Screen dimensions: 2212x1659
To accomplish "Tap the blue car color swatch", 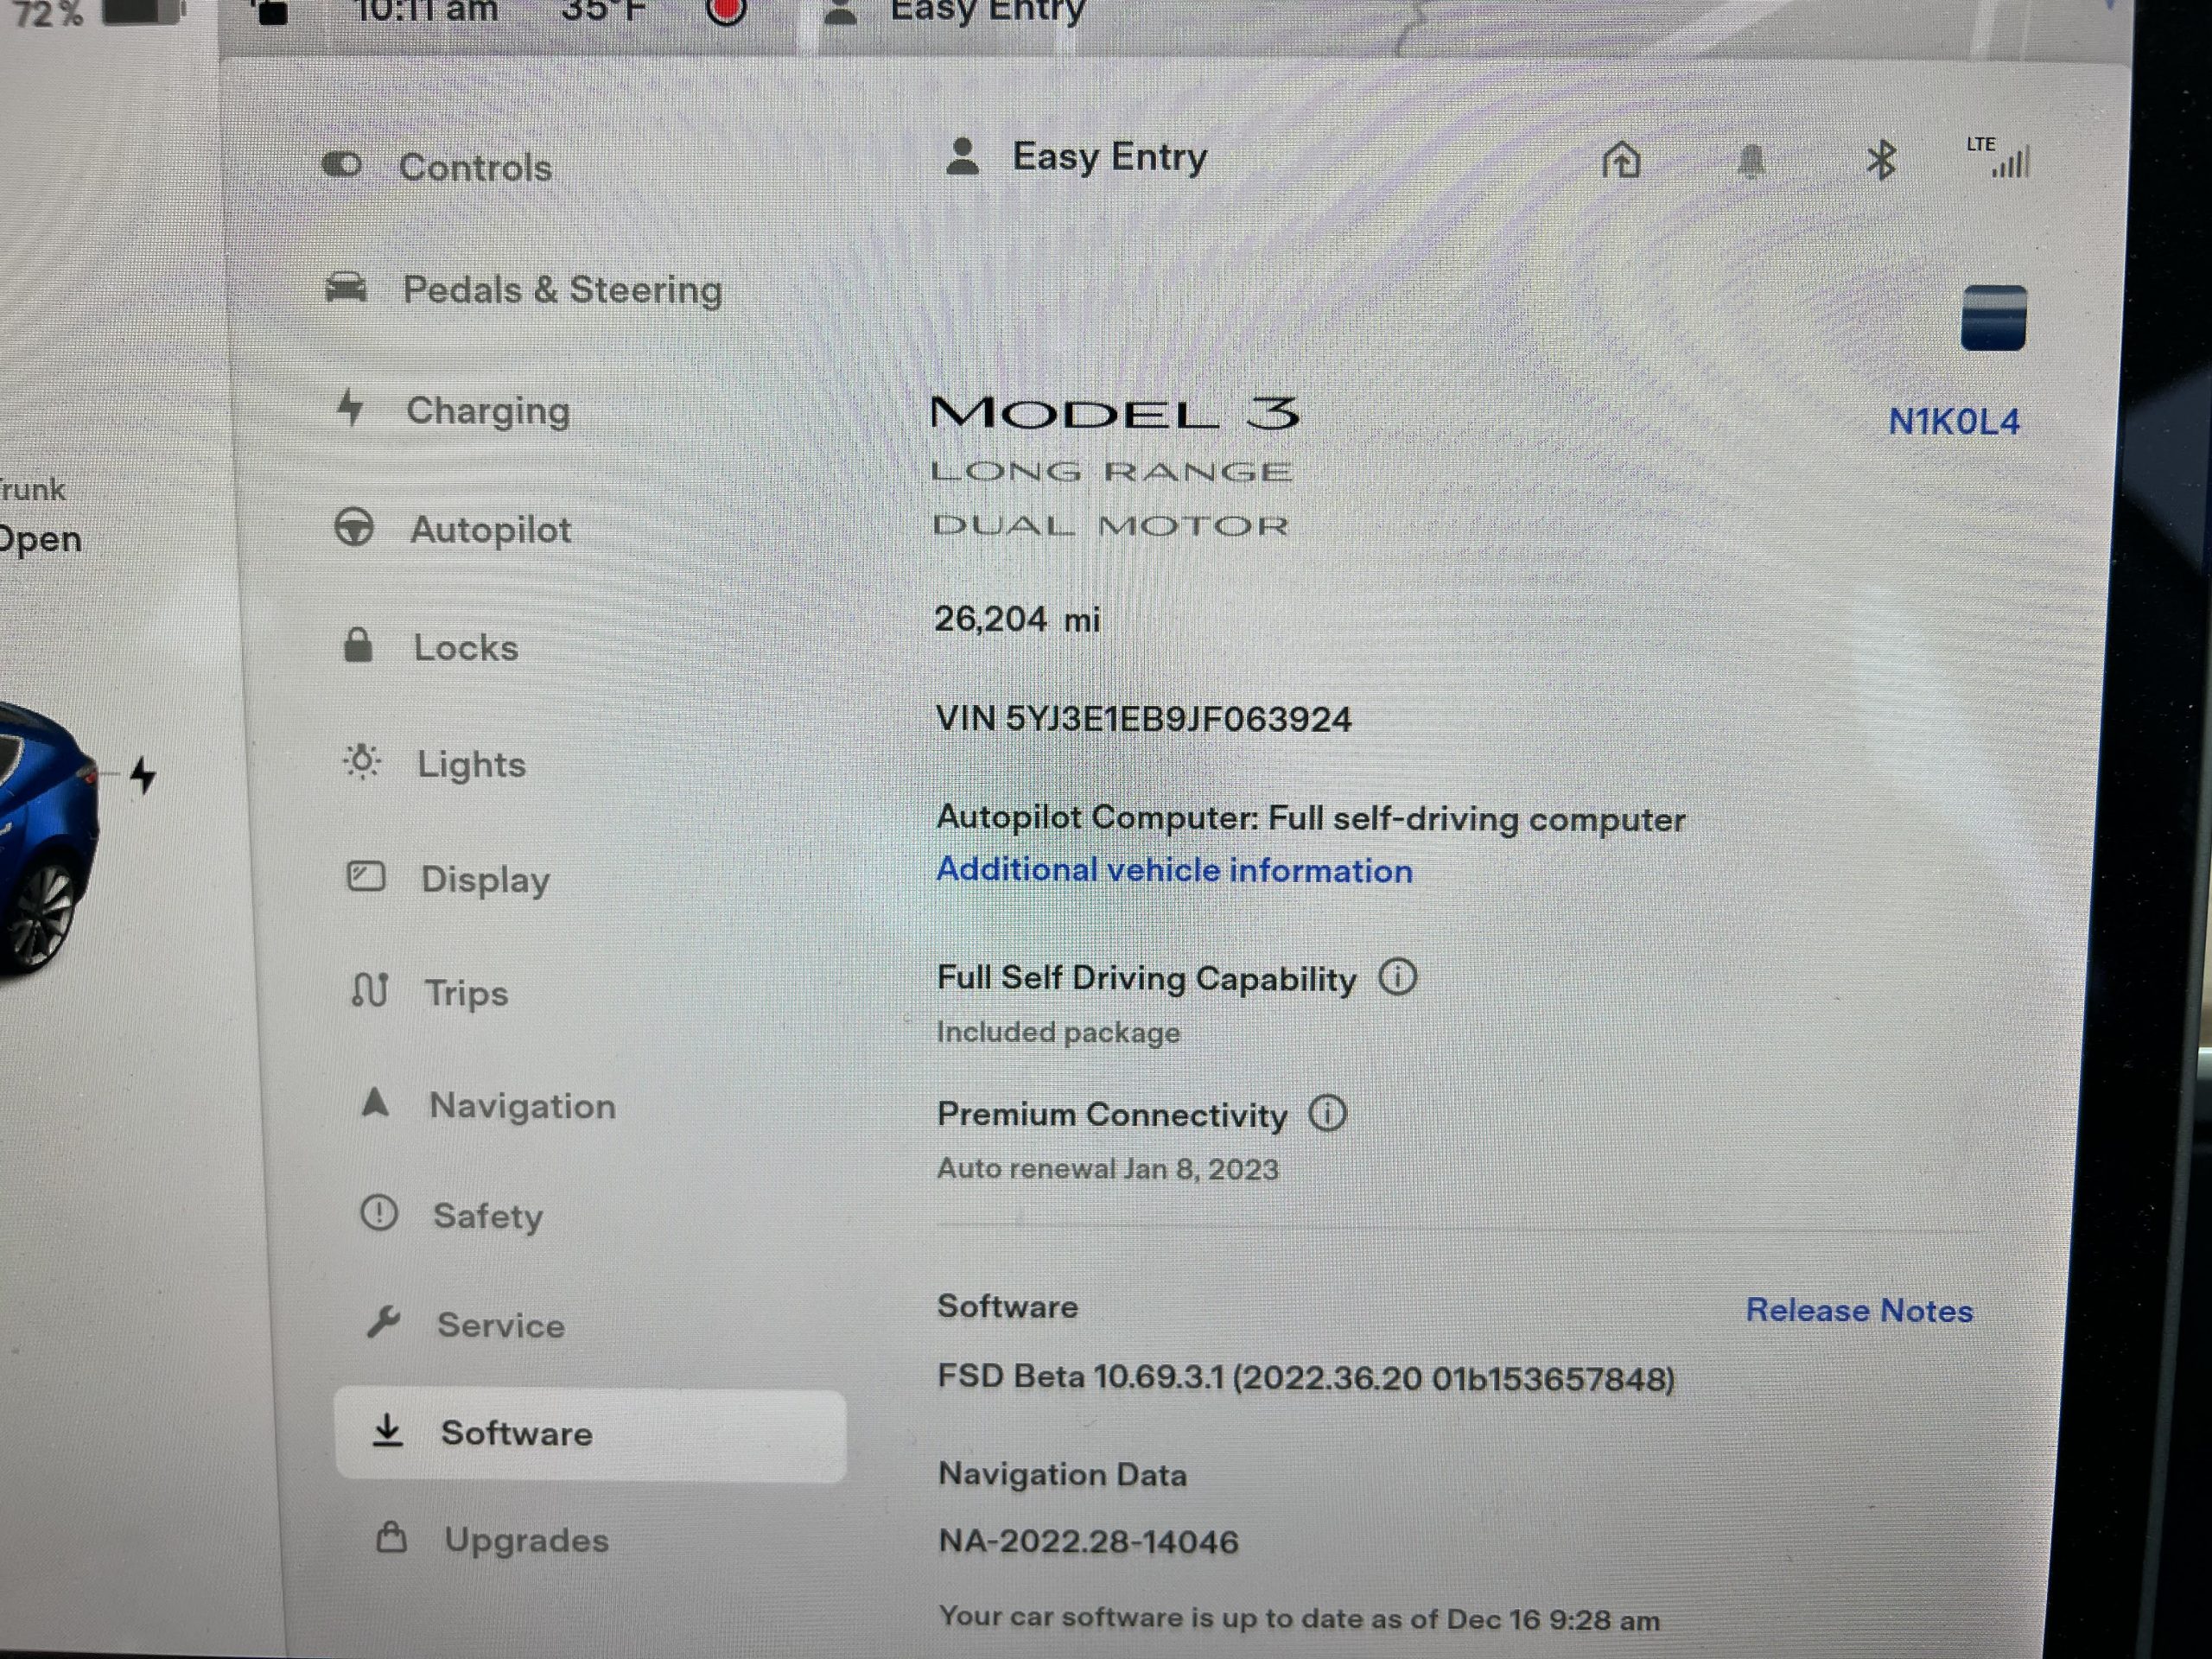I will (x=1993, y=318).
